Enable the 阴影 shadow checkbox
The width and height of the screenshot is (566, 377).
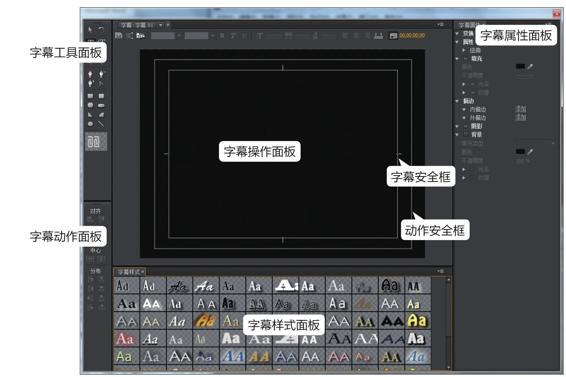tap(466, 126)
